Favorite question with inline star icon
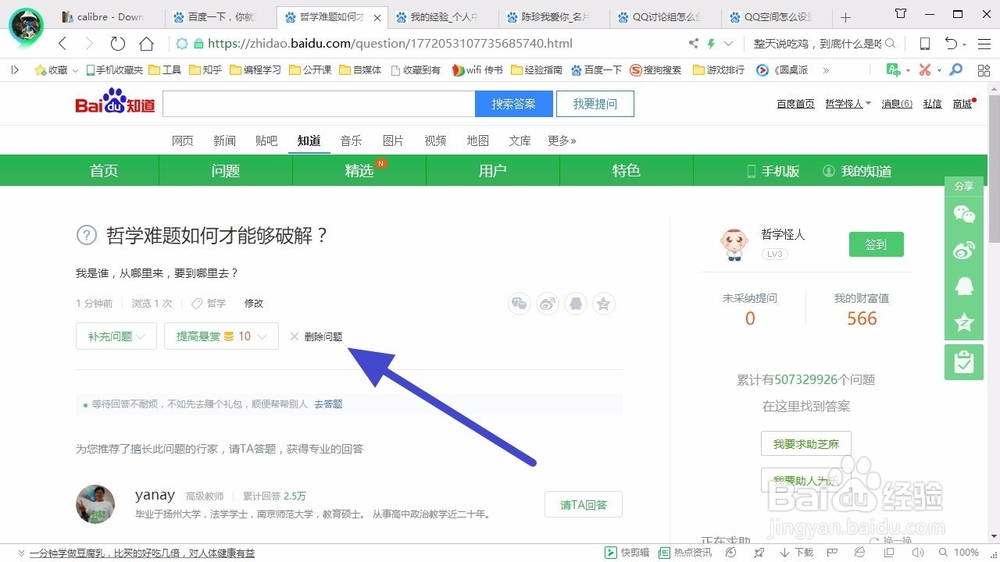This screenshot has height=562, width=1000. click(603, 304)
